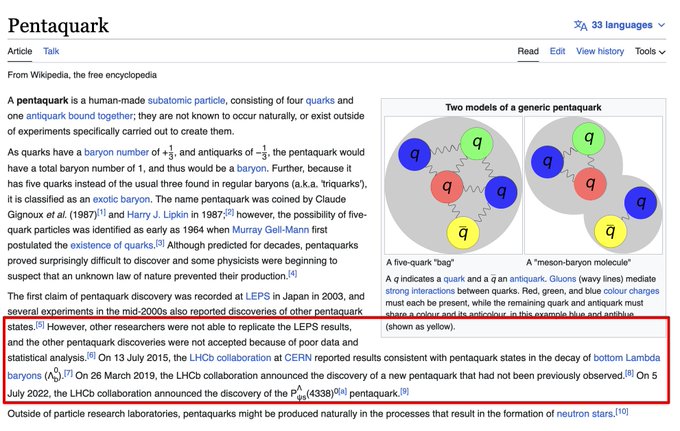Open the strong interactions link
The image size is (680, 431).
pyautogui.click(x=420, y=291)
